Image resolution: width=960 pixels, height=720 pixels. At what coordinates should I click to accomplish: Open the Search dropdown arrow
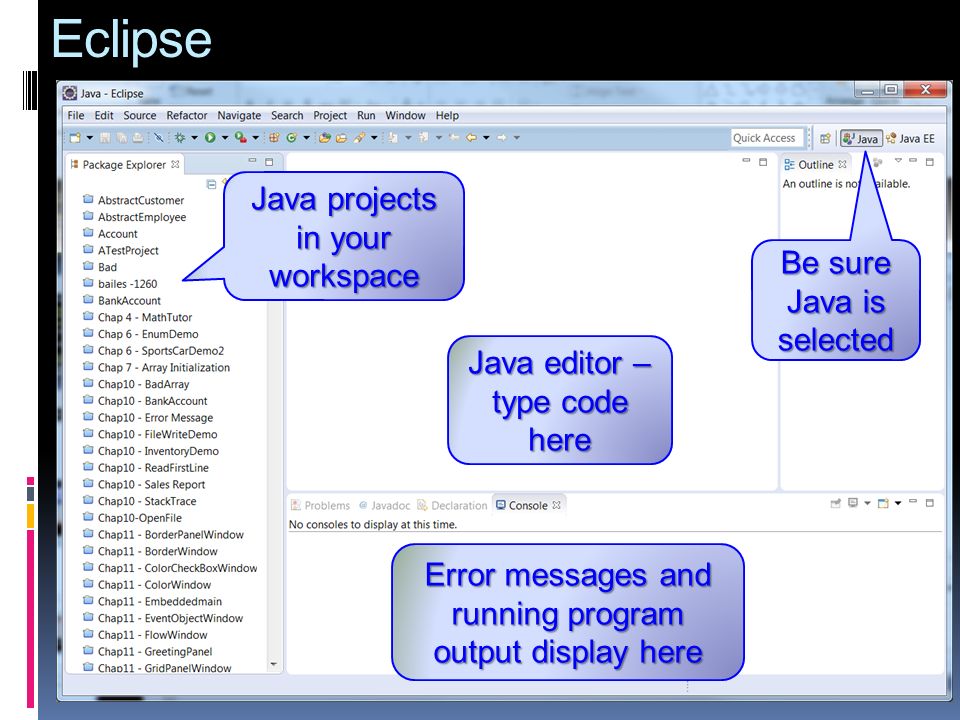tap(374, 138)
